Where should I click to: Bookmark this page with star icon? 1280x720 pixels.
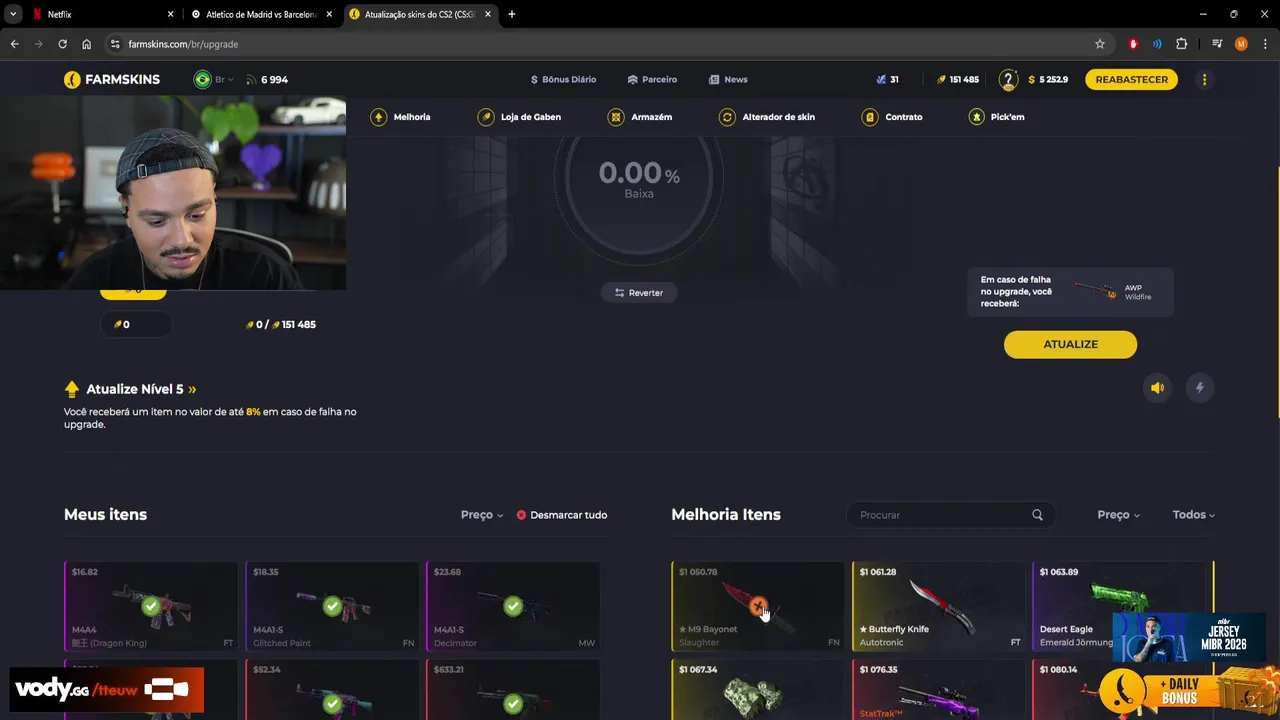coord(1100,44)
